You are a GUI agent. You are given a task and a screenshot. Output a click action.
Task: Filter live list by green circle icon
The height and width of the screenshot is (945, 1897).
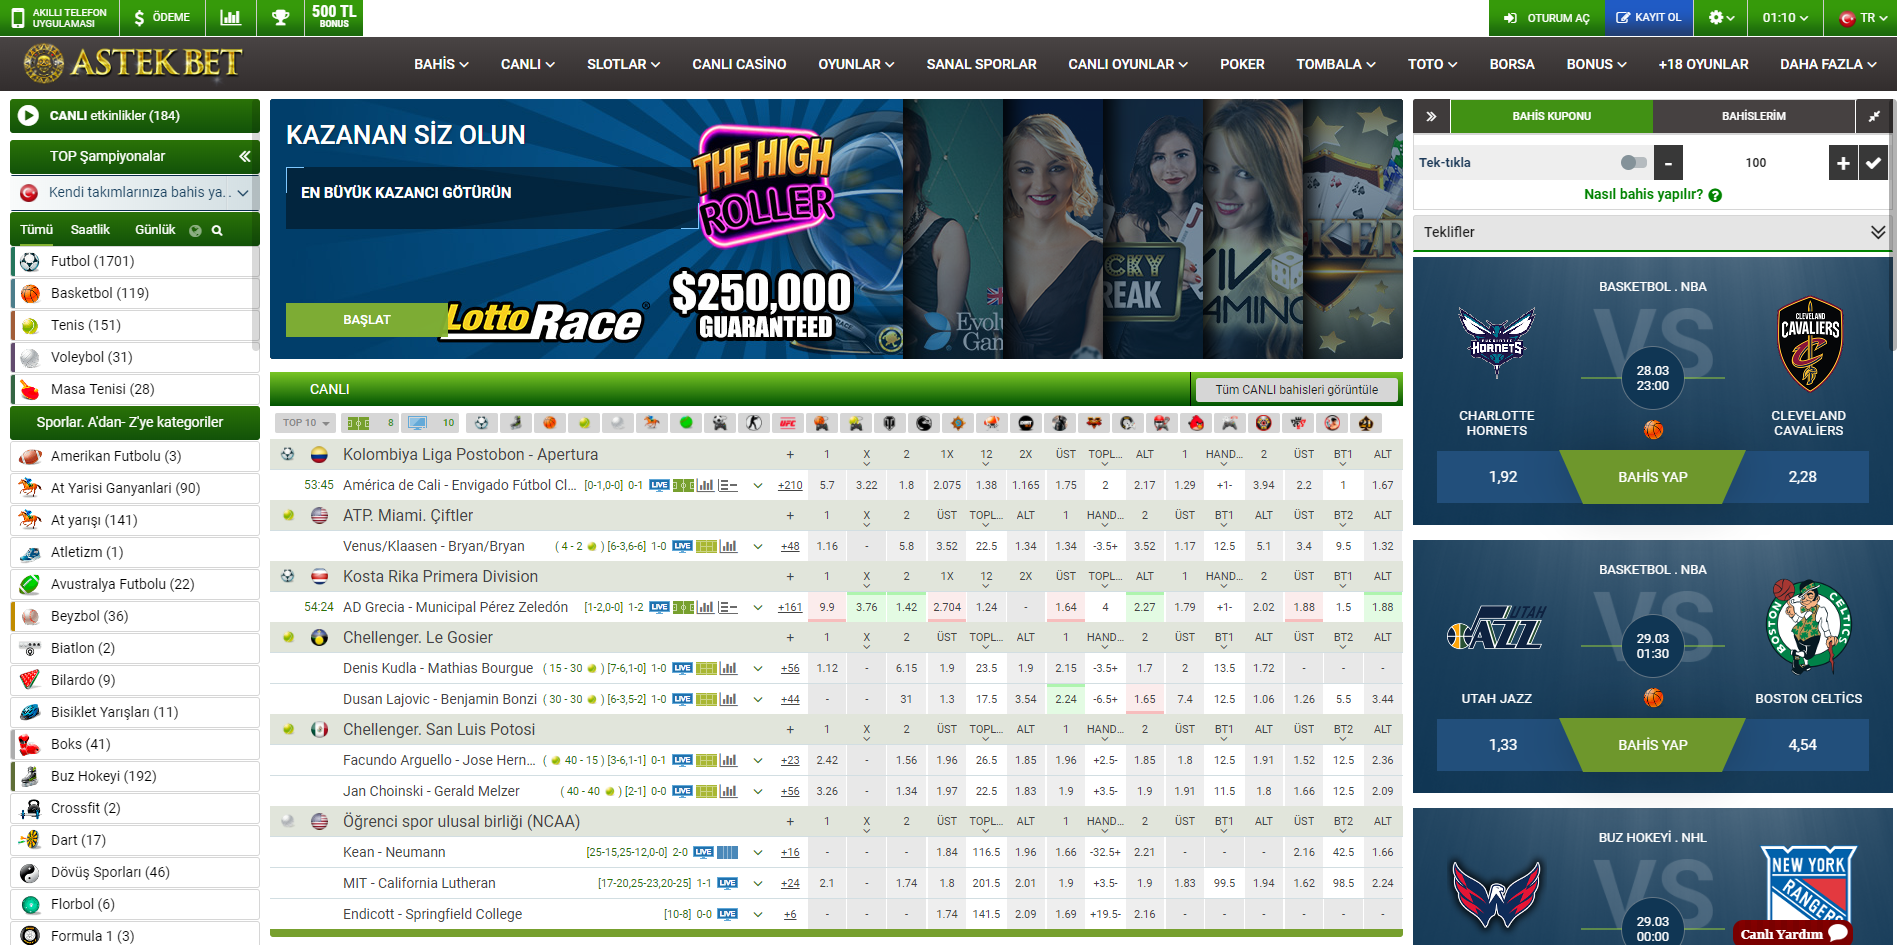point(685,423)
